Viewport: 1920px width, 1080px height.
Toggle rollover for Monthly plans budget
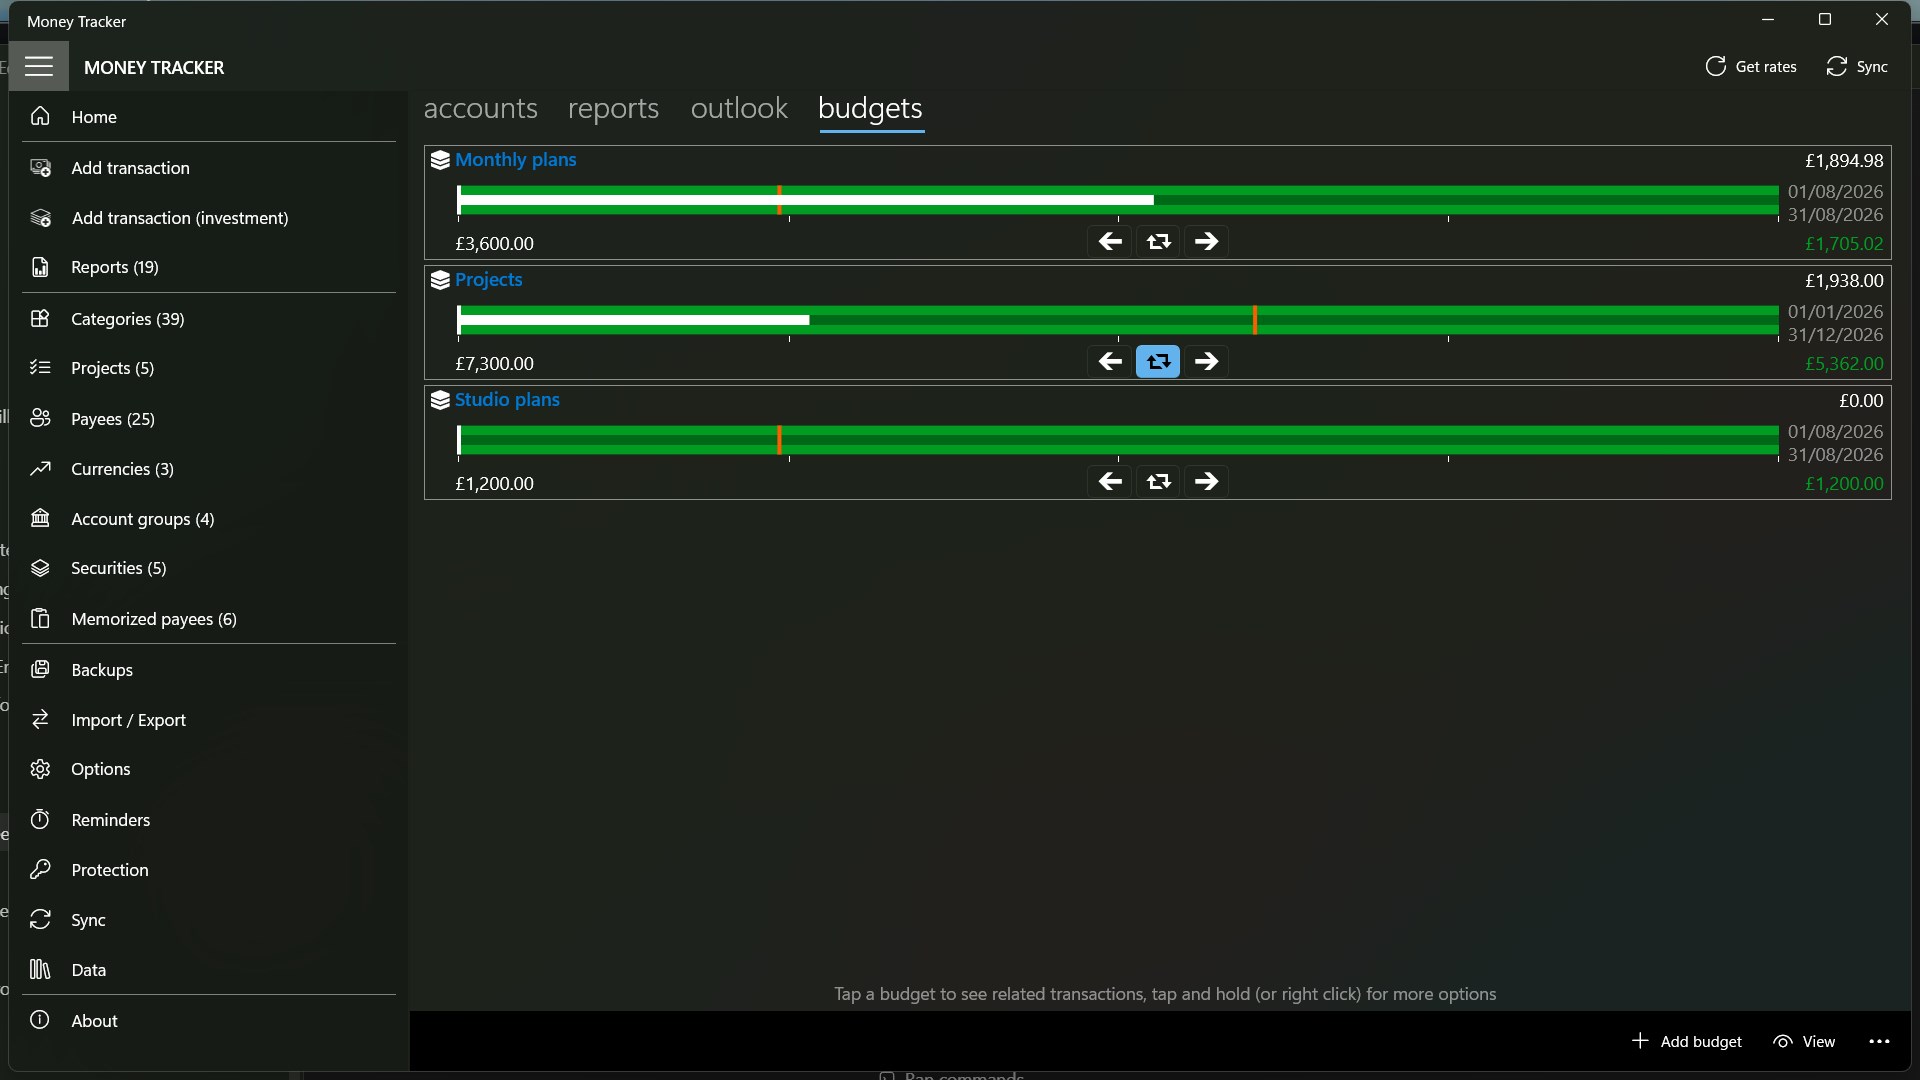tap(1158, 242)
